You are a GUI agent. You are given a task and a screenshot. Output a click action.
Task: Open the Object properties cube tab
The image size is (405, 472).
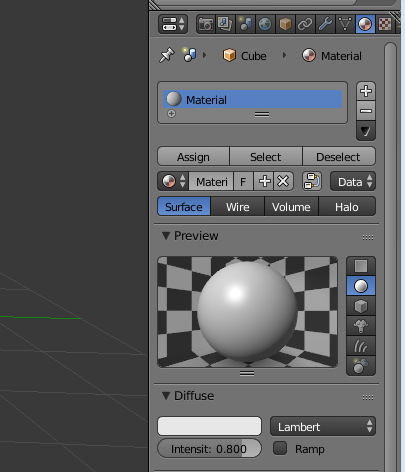[285, 24]
